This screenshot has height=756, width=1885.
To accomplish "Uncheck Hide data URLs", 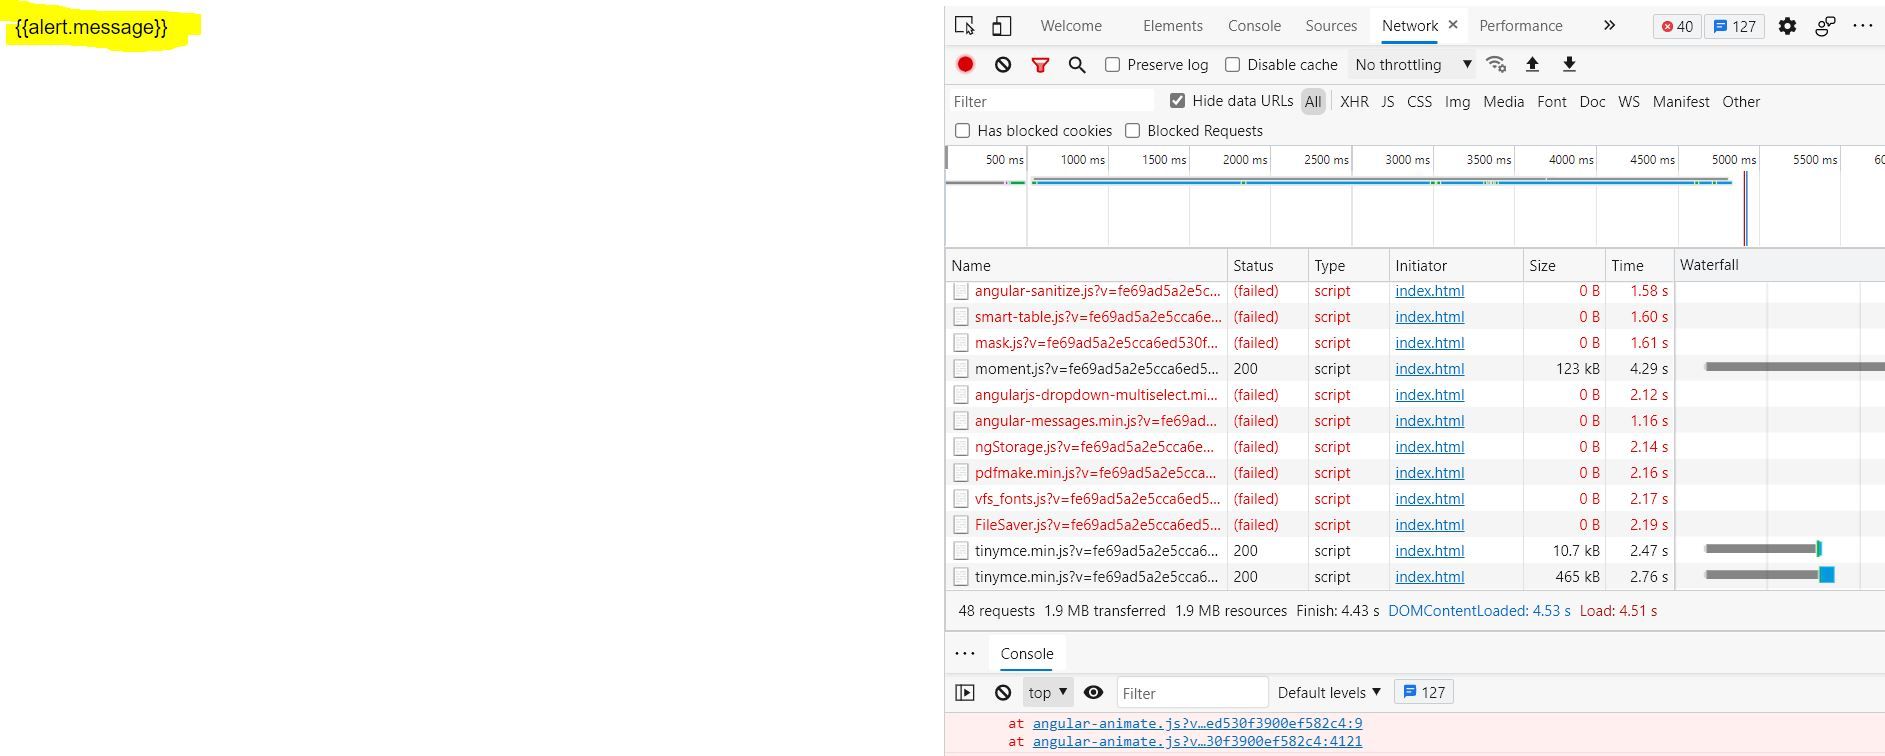I will 1177,101.
